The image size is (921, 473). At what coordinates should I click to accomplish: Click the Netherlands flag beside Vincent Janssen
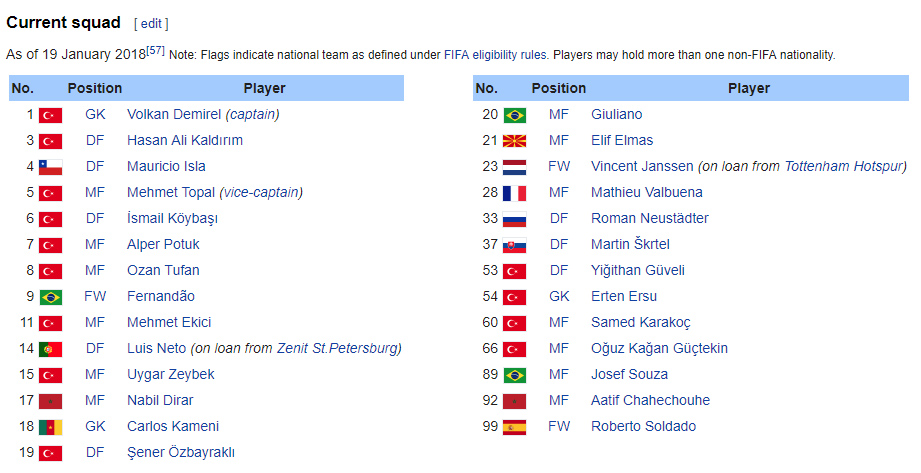tap(514, 167)
